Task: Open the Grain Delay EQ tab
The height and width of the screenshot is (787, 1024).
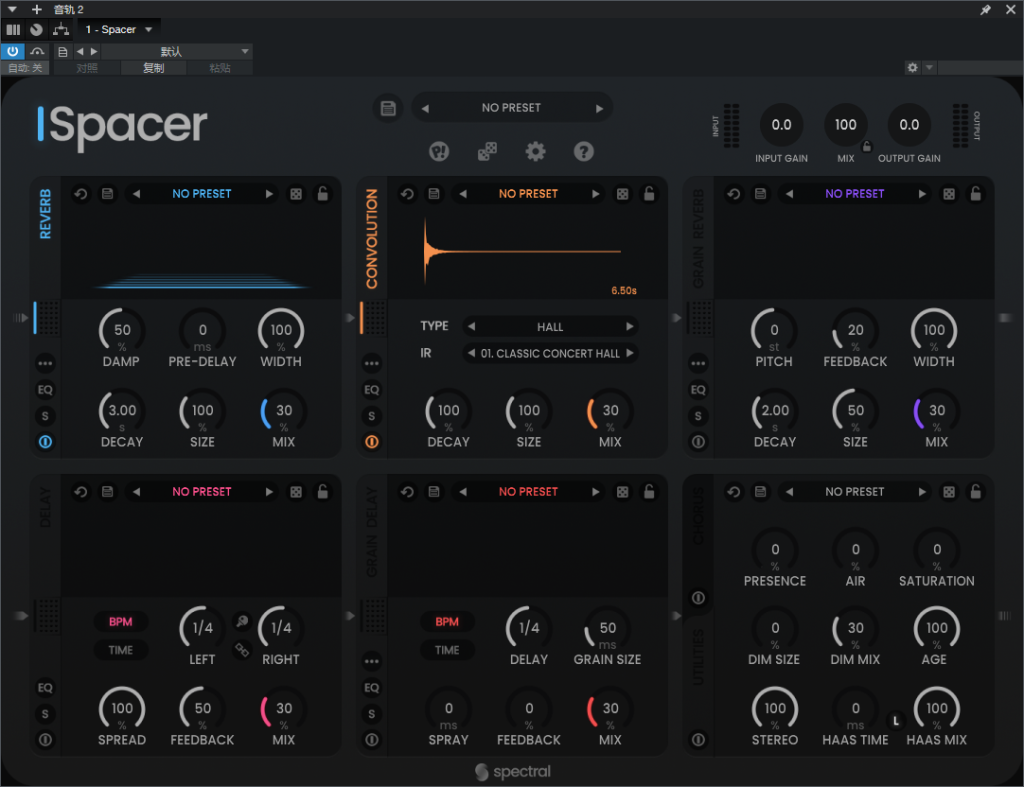Action: 372,688
